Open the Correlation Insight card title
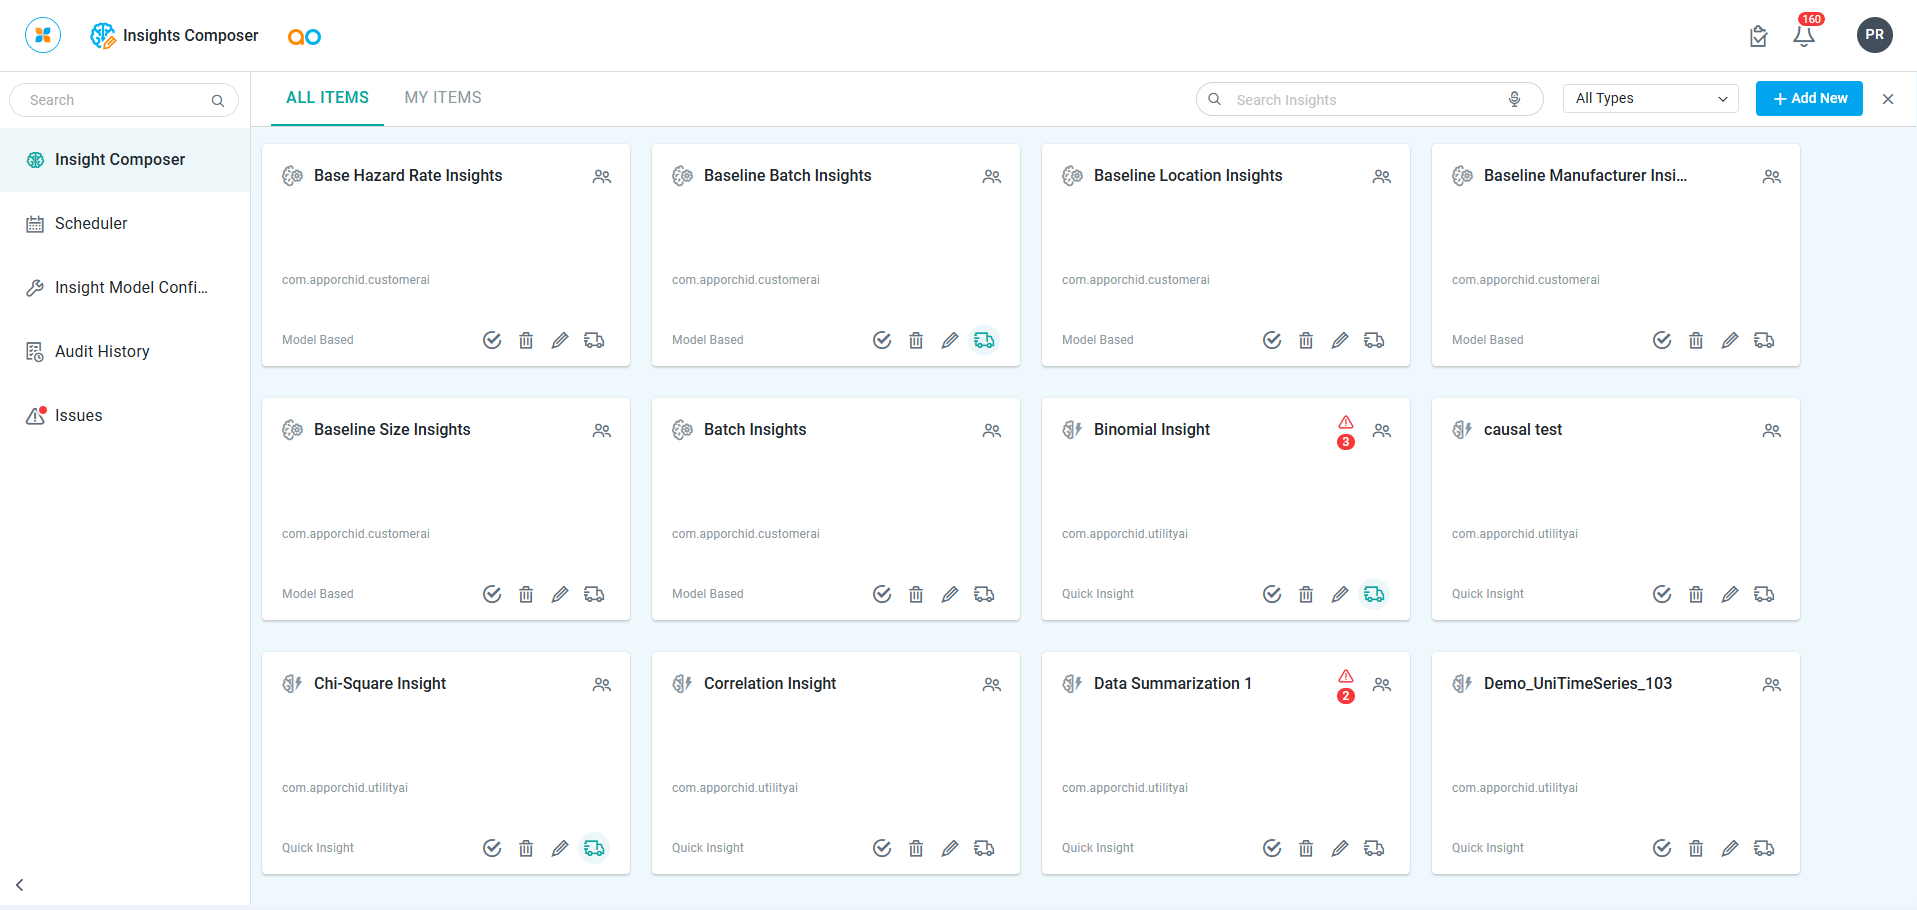The width and height of the screenshot is (1917, 910). click(769, 684)
